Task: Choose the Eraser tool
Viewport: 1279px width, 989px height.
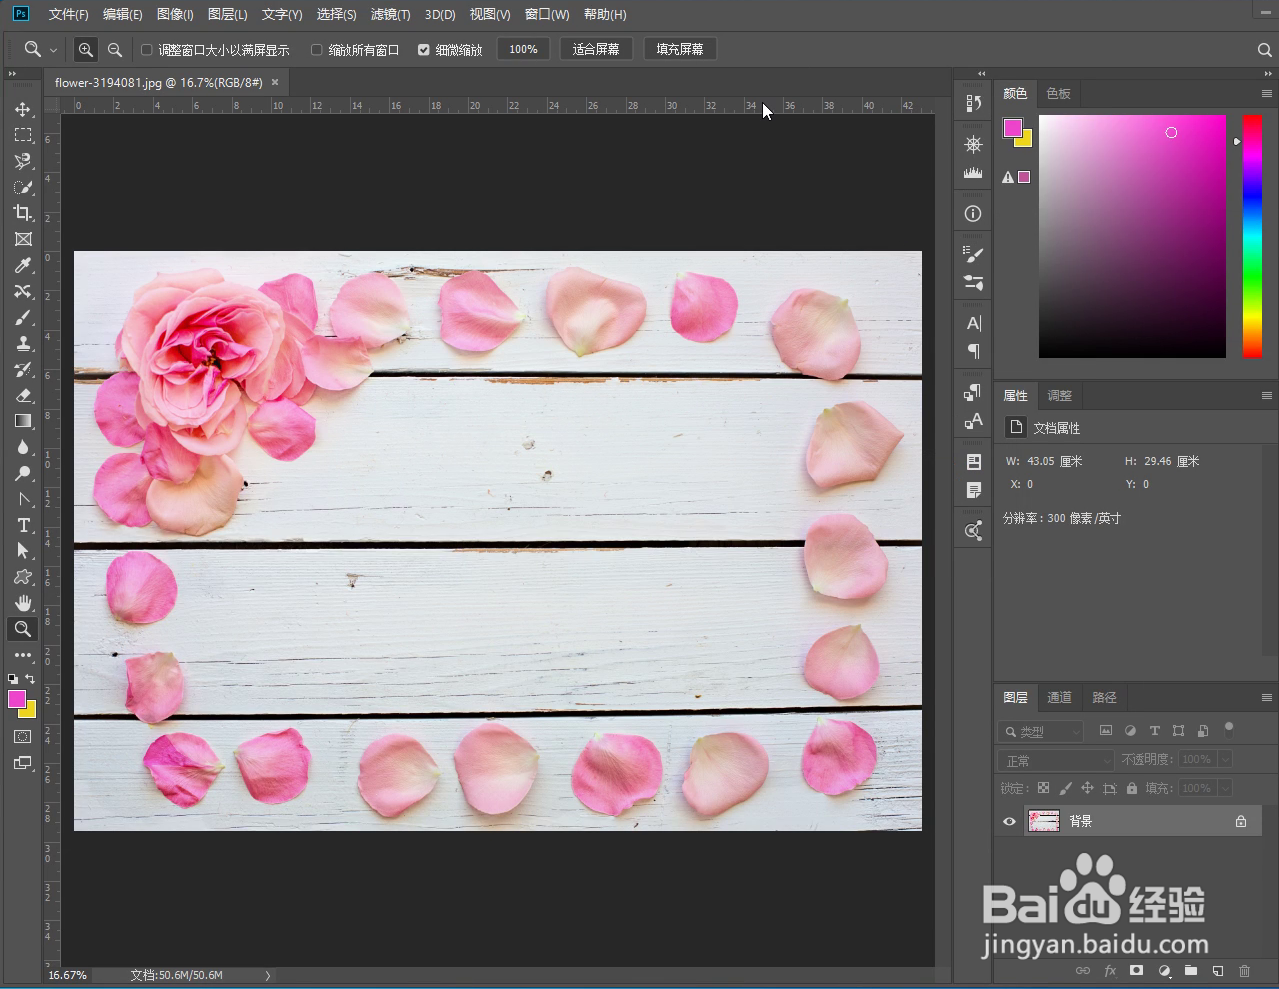Action: [23, 395]
